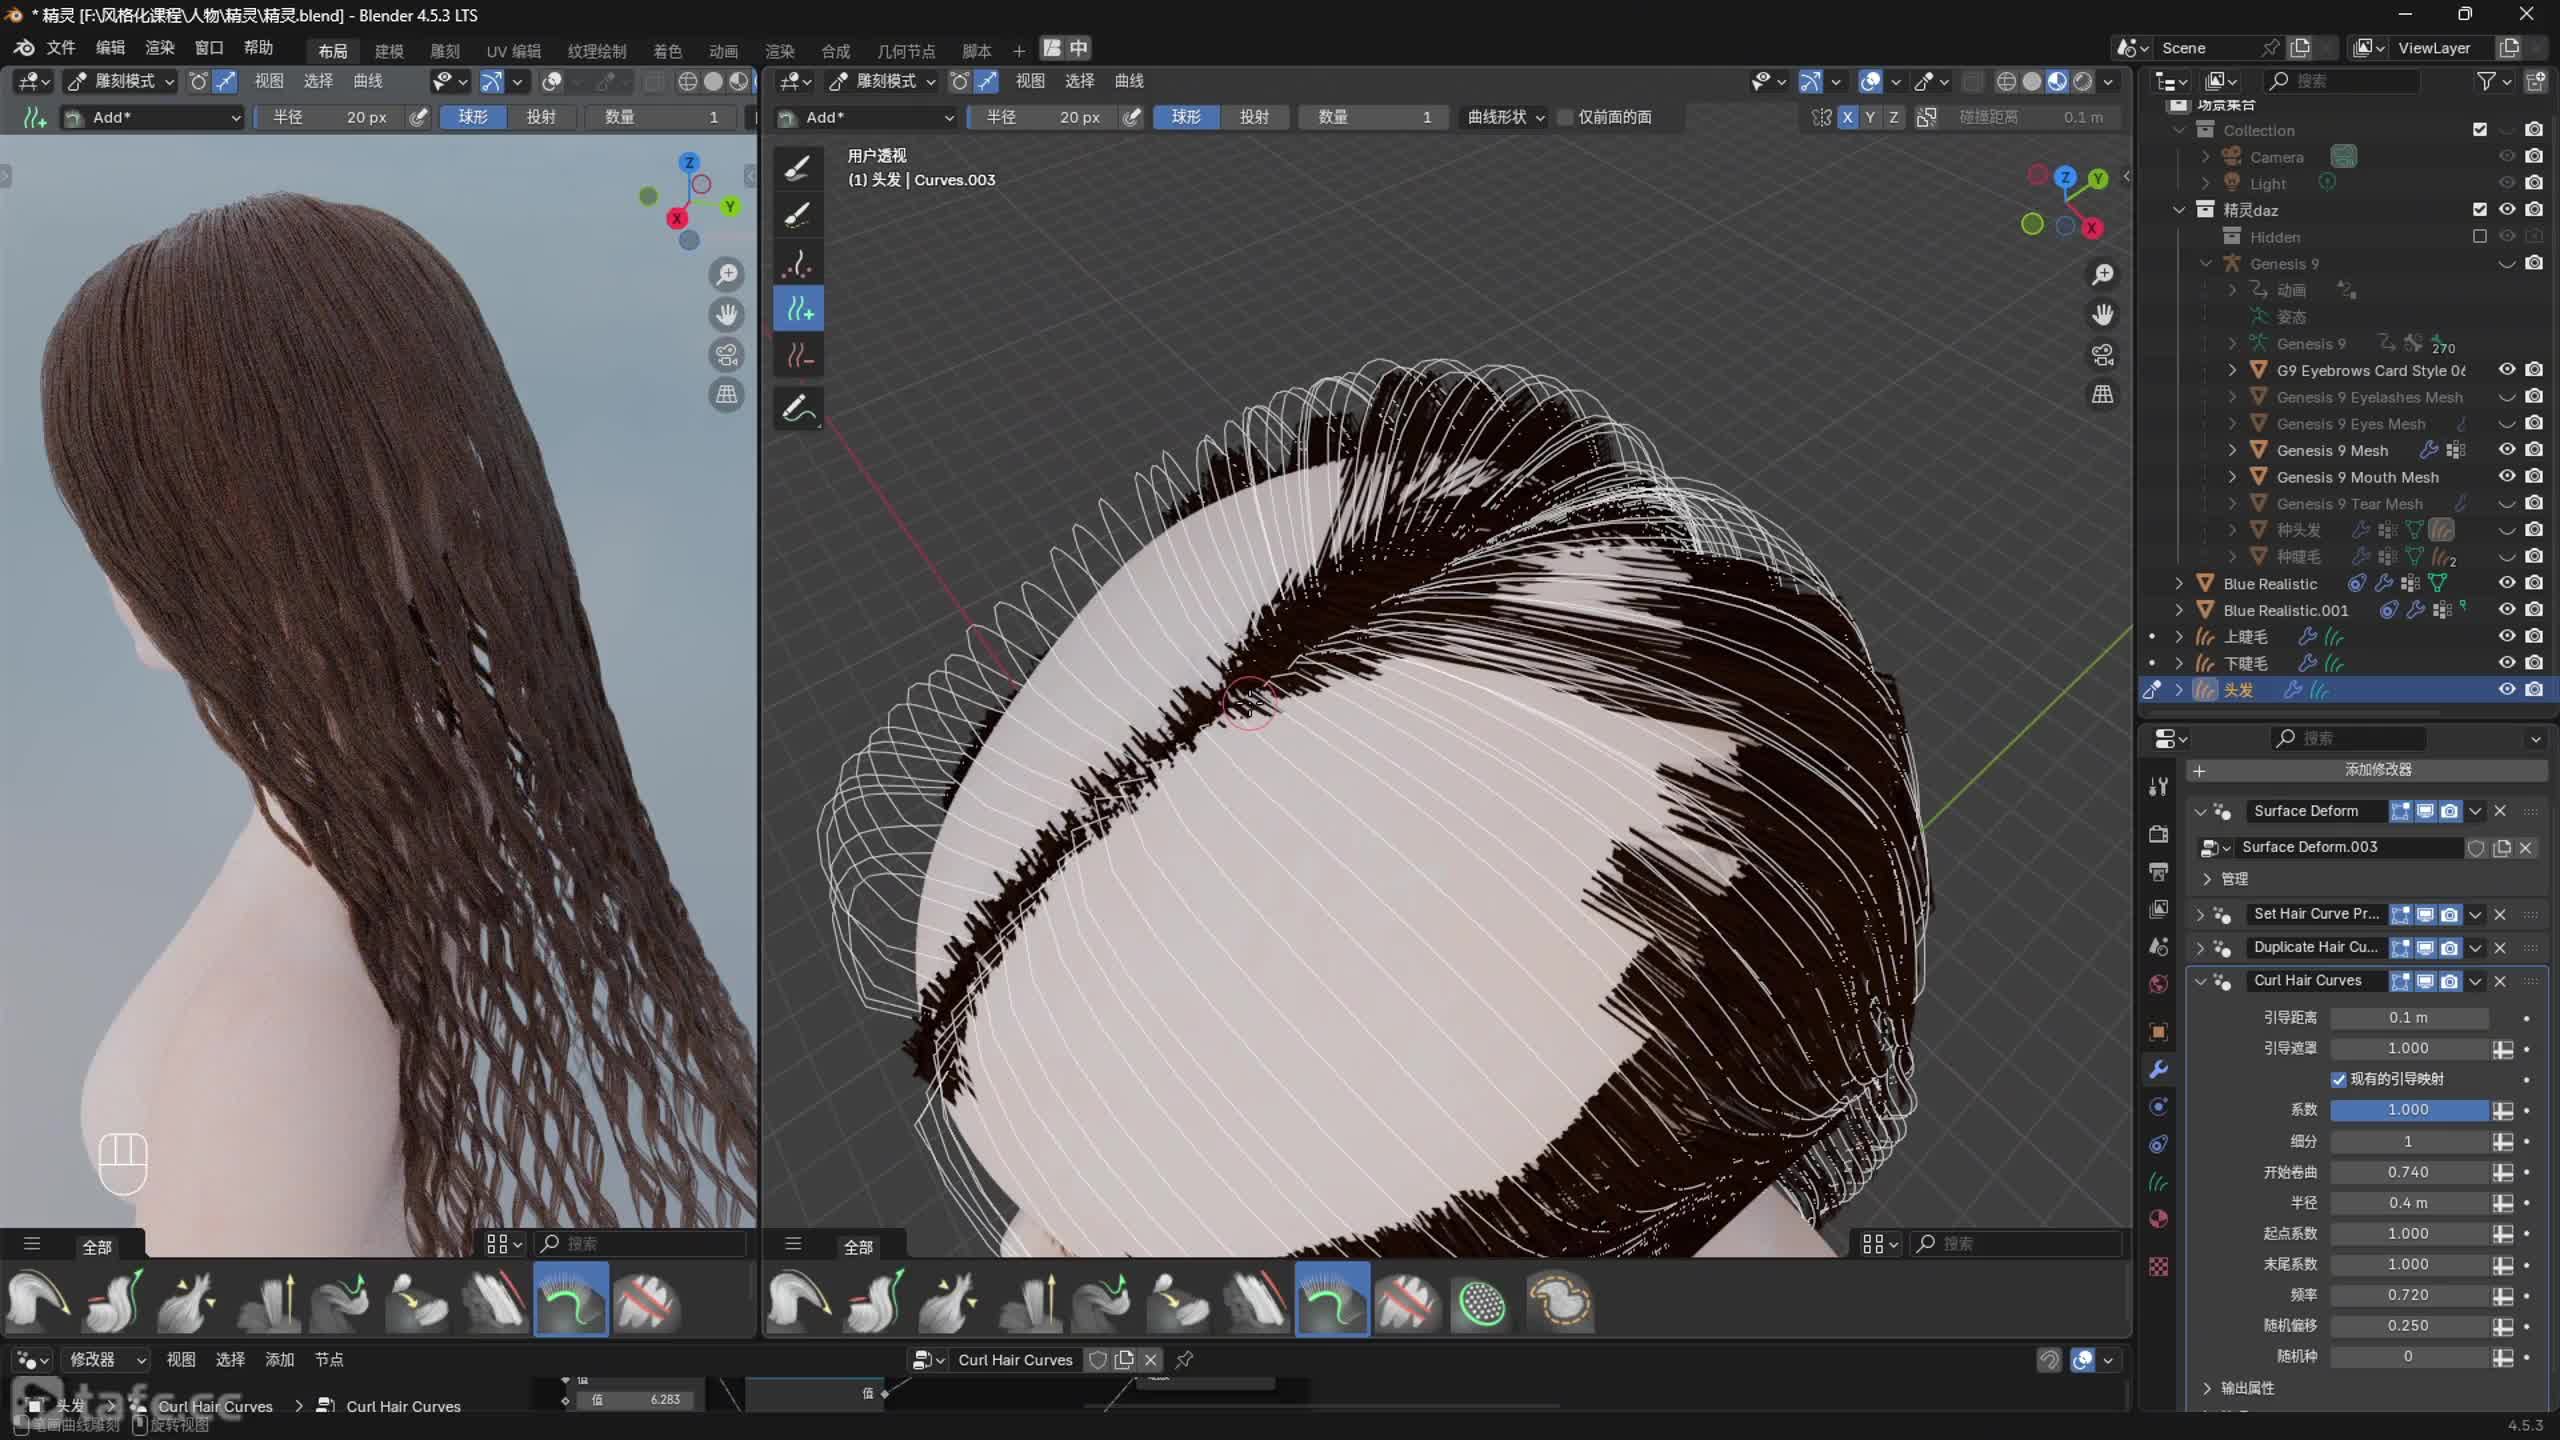
Task: Open the Modifiers wrench properties tab
Action: [2159, 1069]
